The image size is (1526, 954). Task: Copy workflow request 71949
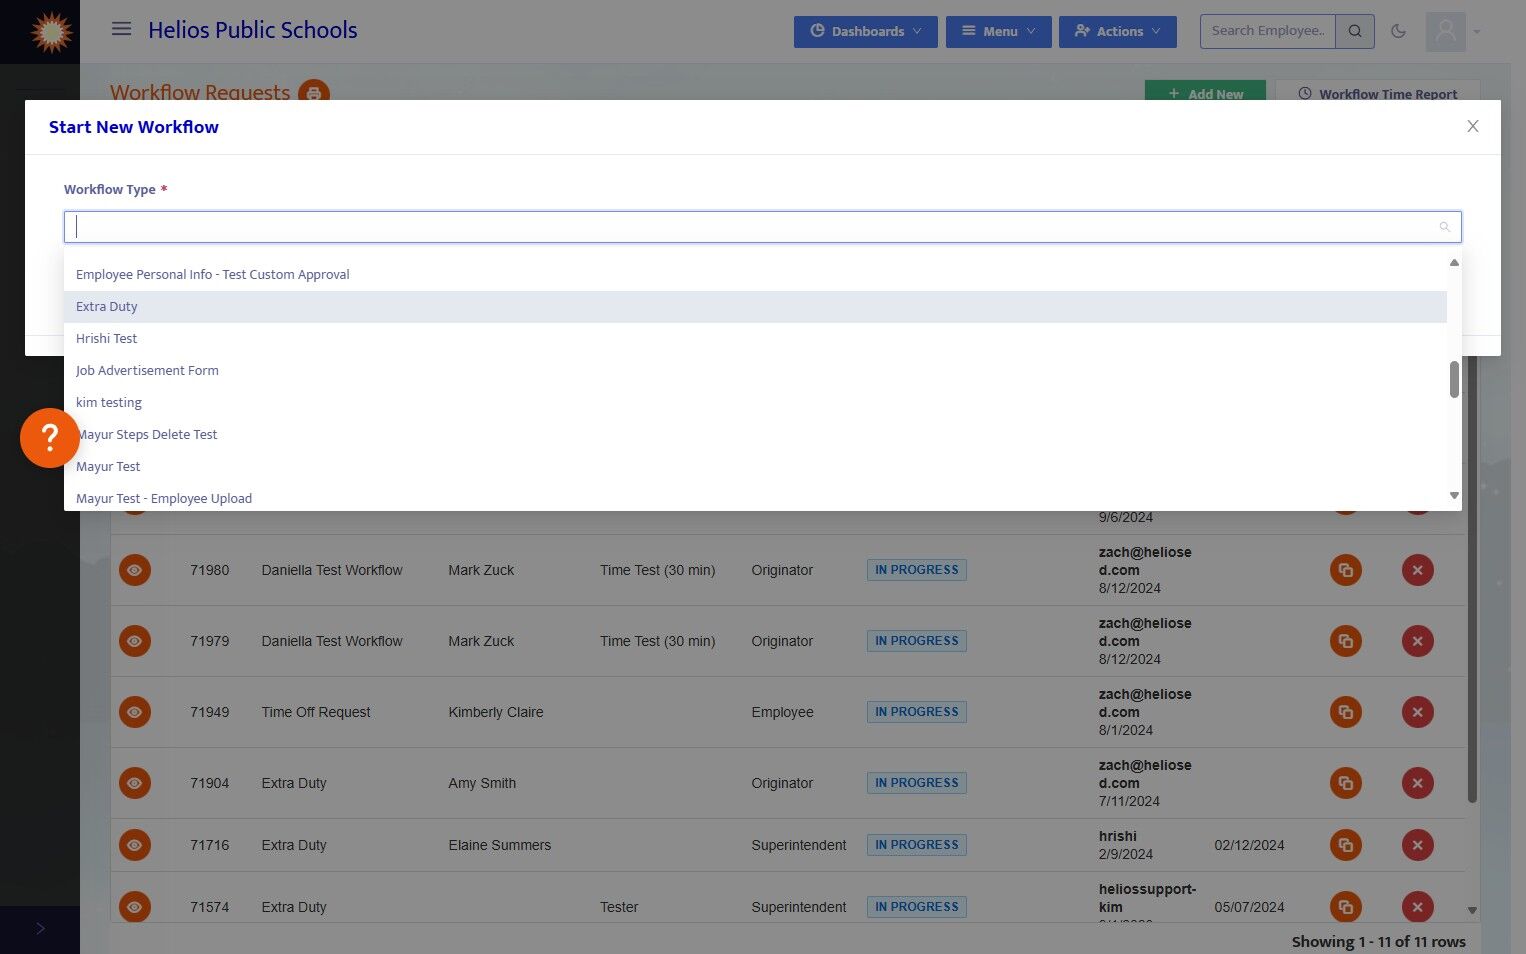click(1346, 712)
